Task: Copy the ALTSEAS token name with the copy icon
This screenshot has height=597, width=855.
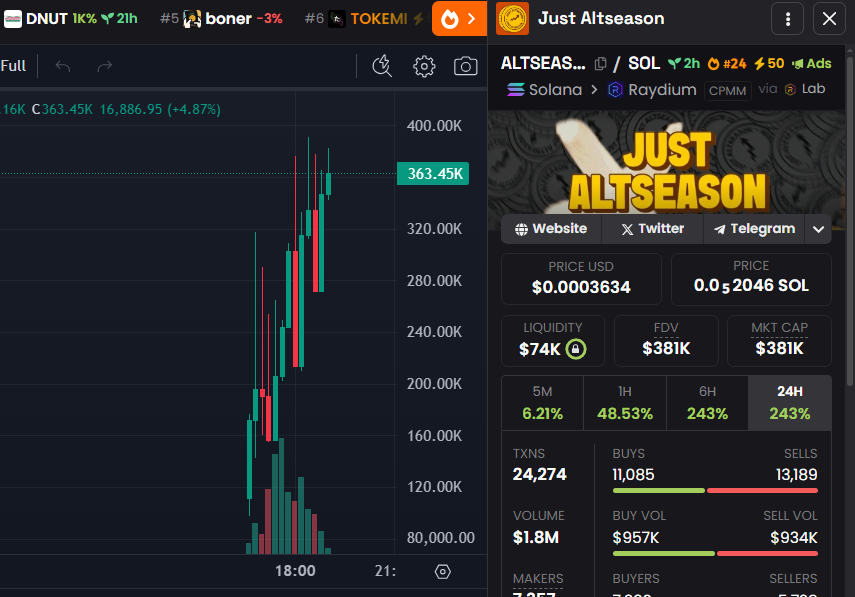Action: (x=600, y=64)
